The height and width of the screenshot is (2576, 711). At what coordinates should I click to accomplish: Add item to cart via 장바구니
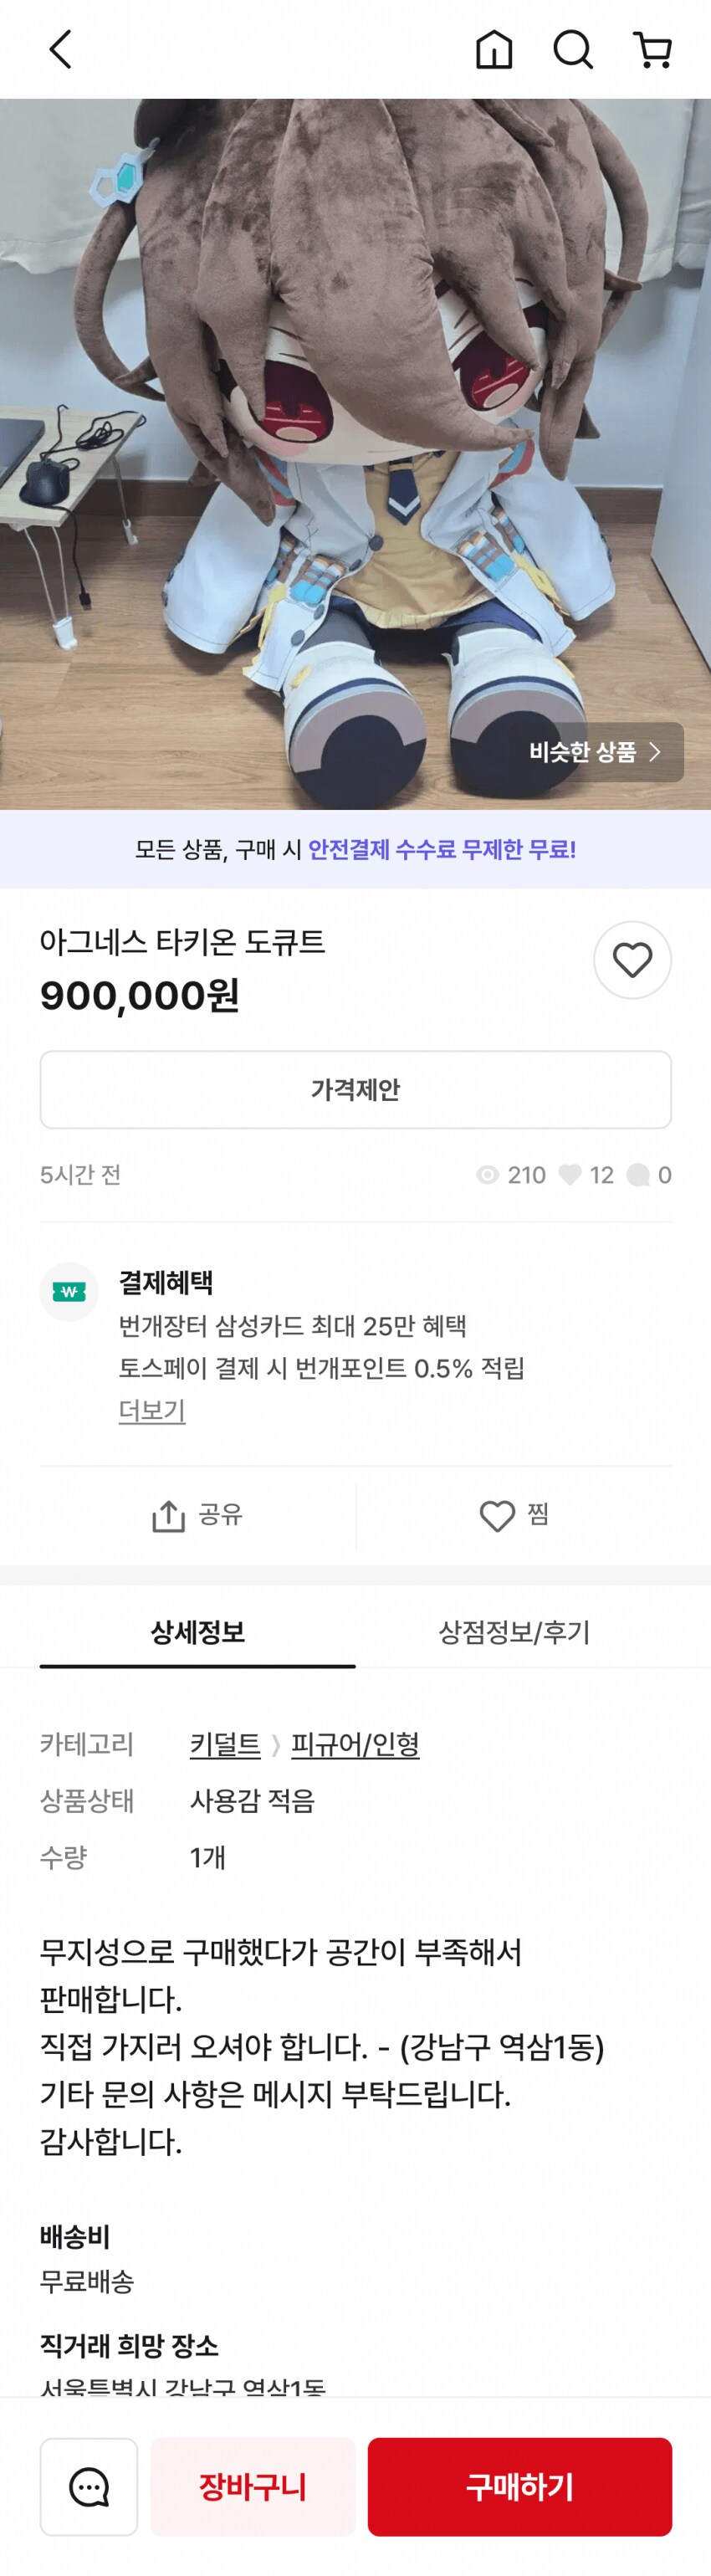pos(253,2488)
